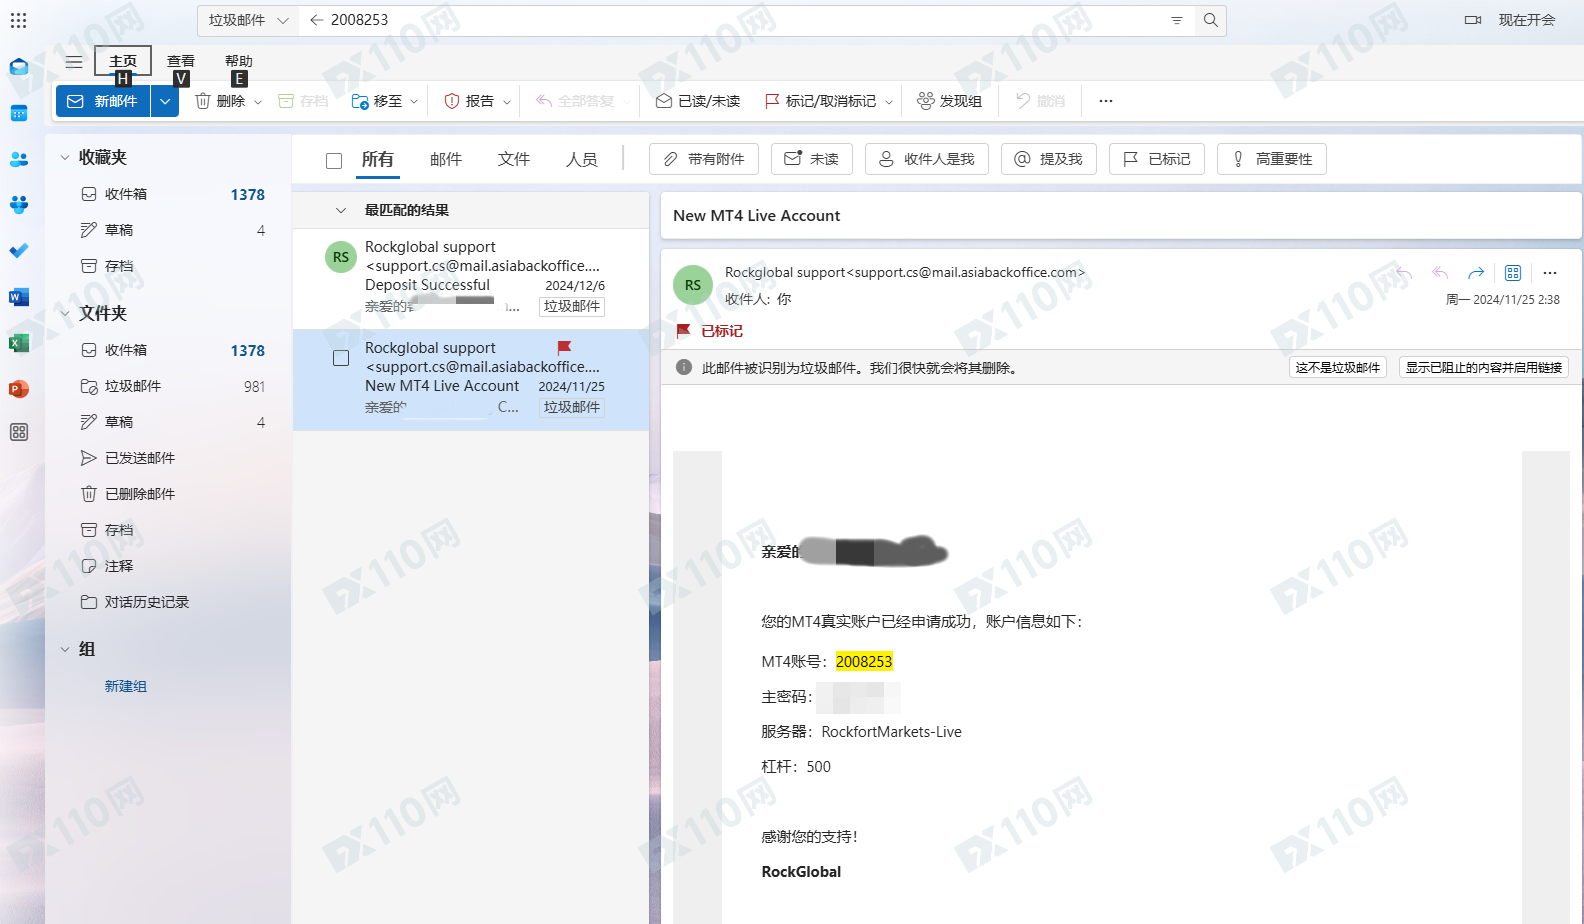Open Deposit Successful message

tap(470, 278)
